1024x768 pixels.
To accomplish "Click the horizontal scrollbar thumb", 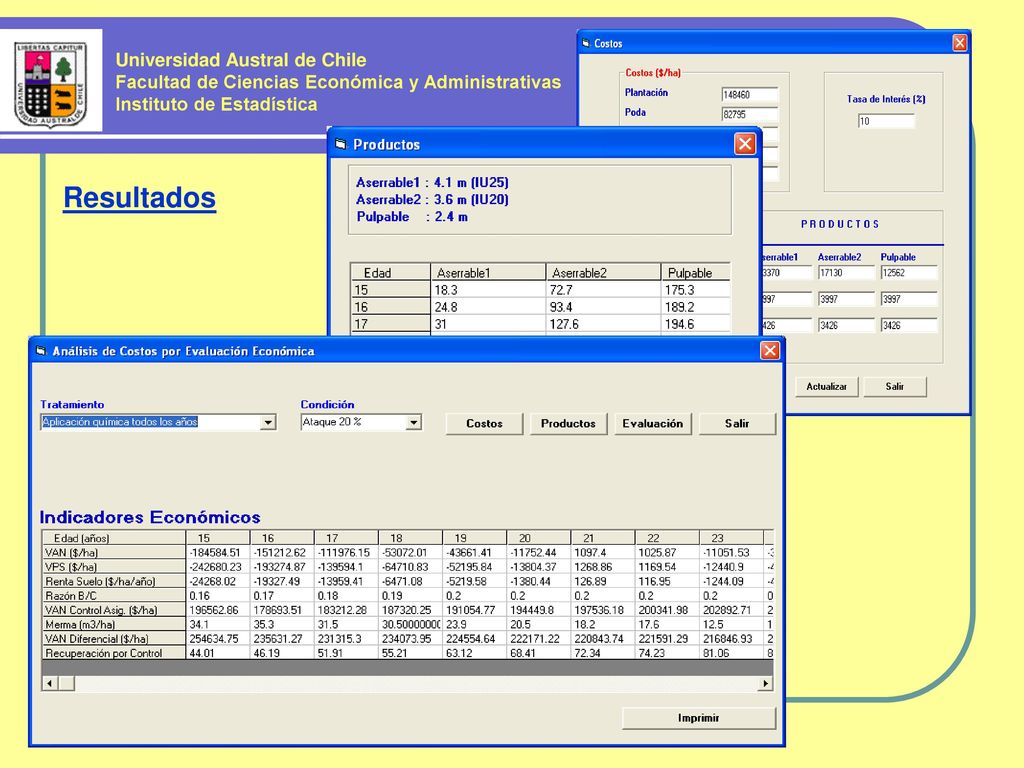I will pyautogui.click(x=66, y=684).
